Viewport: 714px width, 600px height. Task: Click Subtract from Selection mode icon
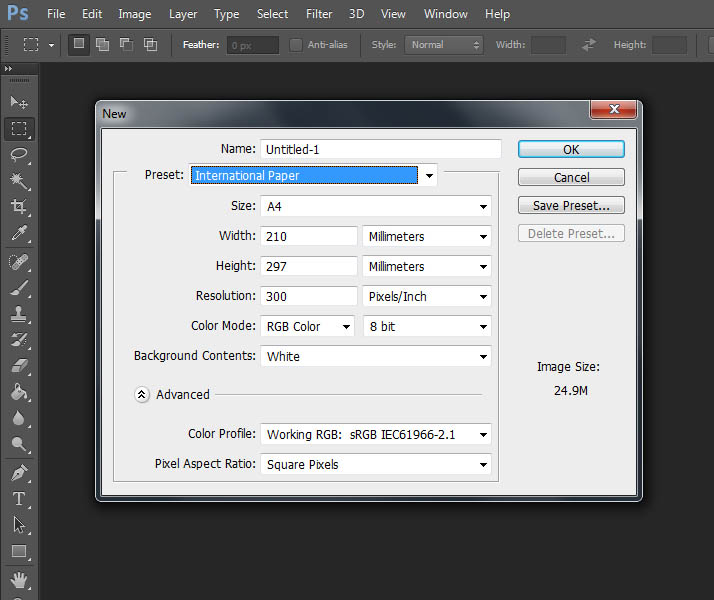click(126, 44)
